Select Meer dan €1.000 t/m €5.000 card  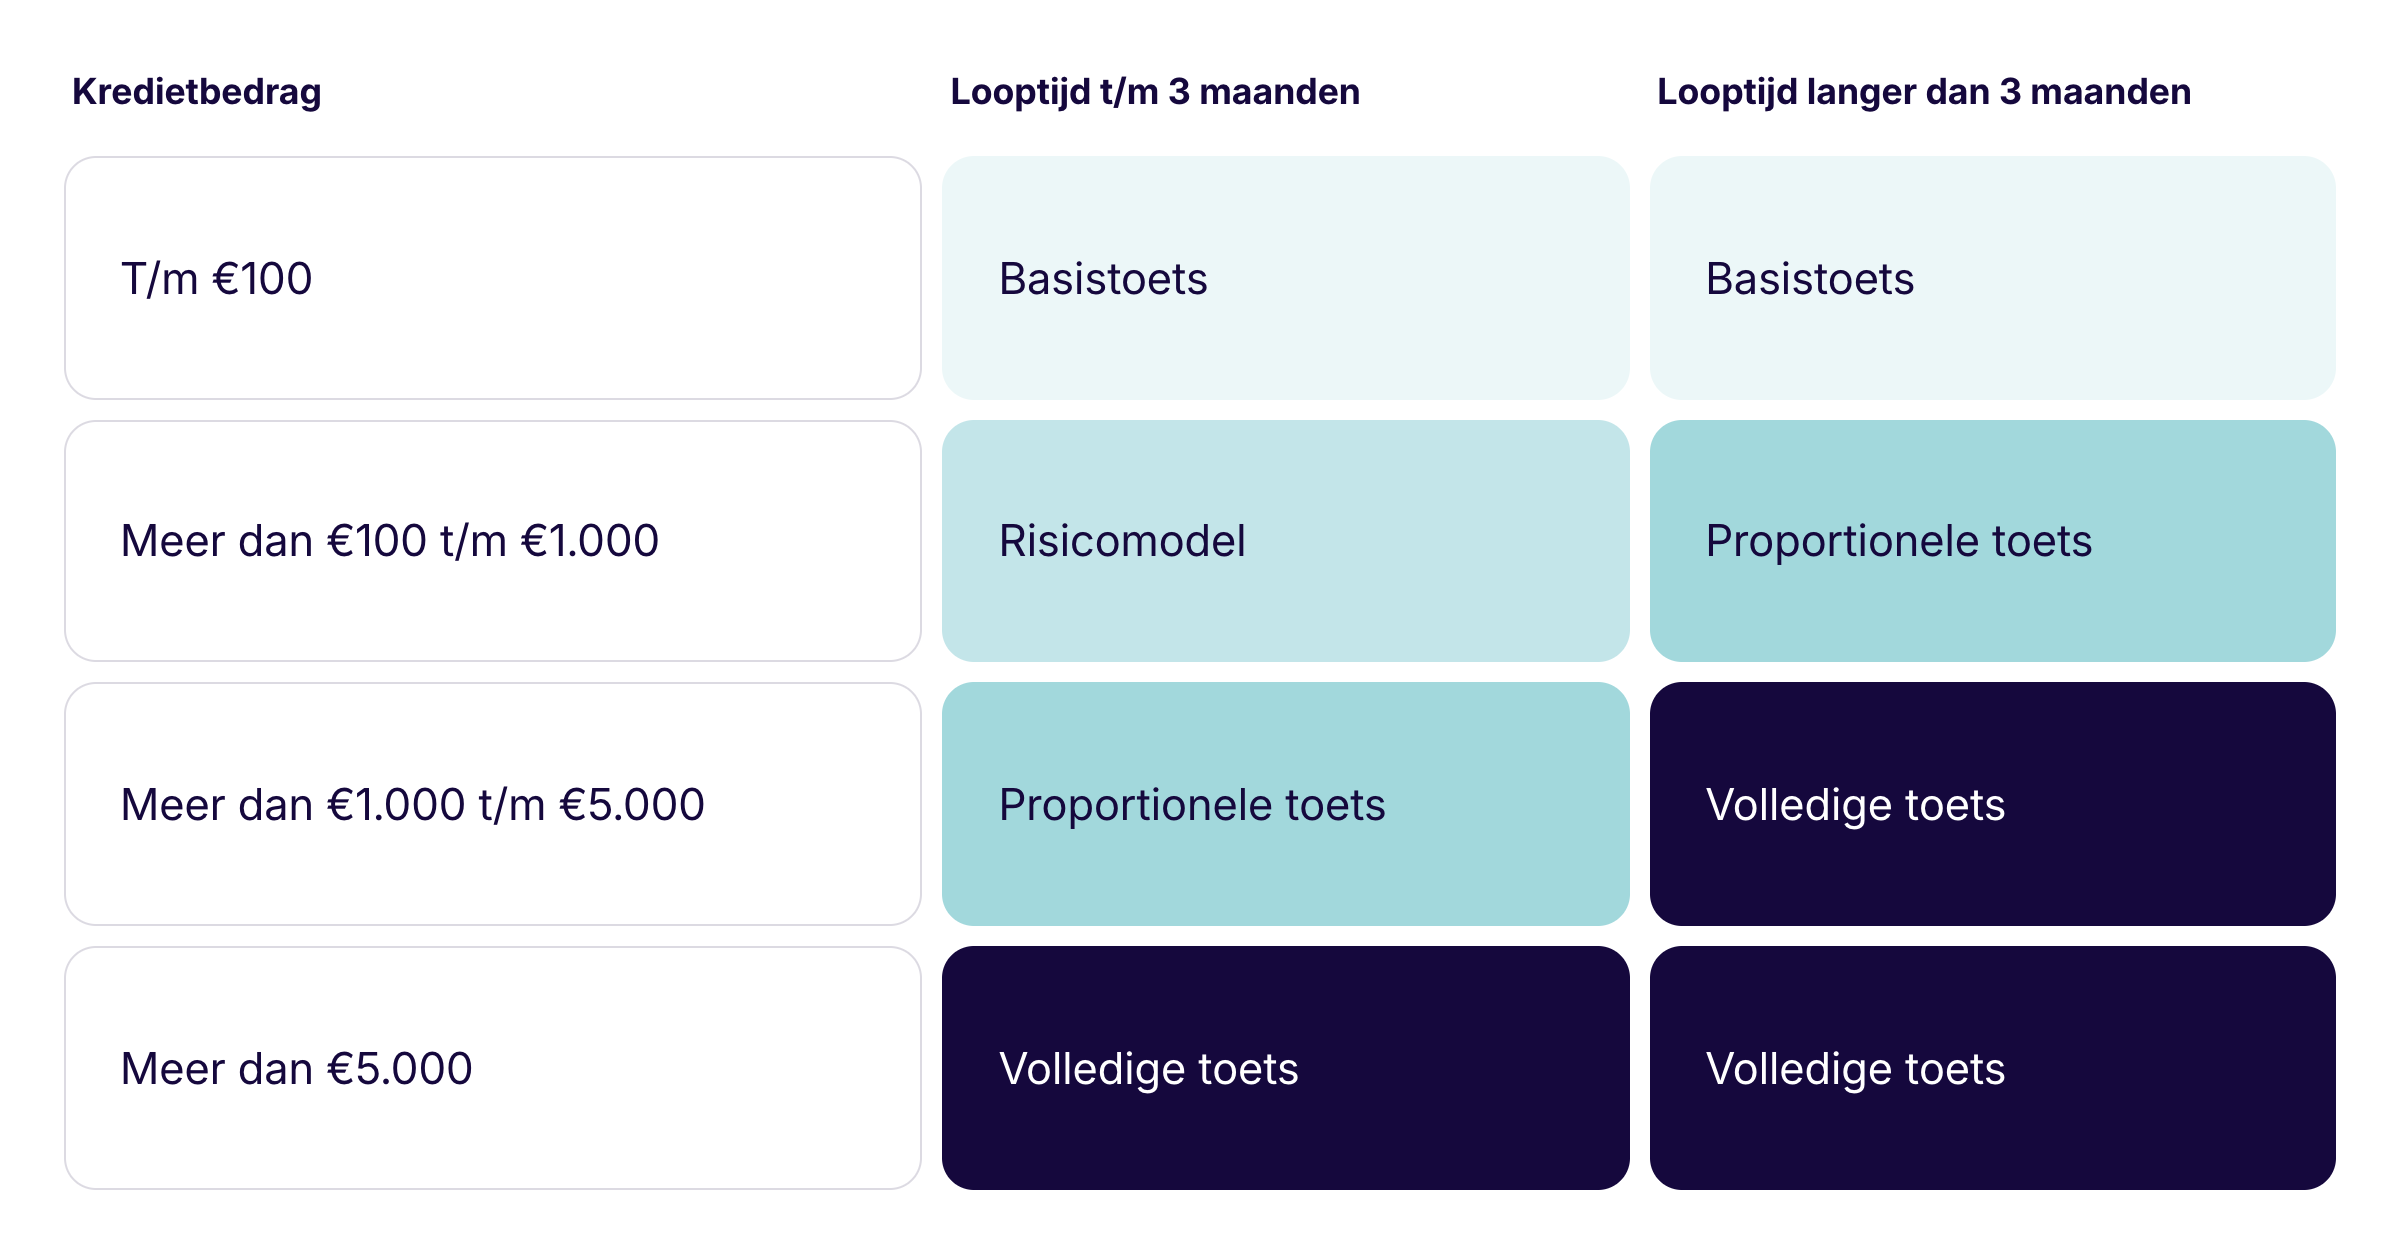(493, 804)
